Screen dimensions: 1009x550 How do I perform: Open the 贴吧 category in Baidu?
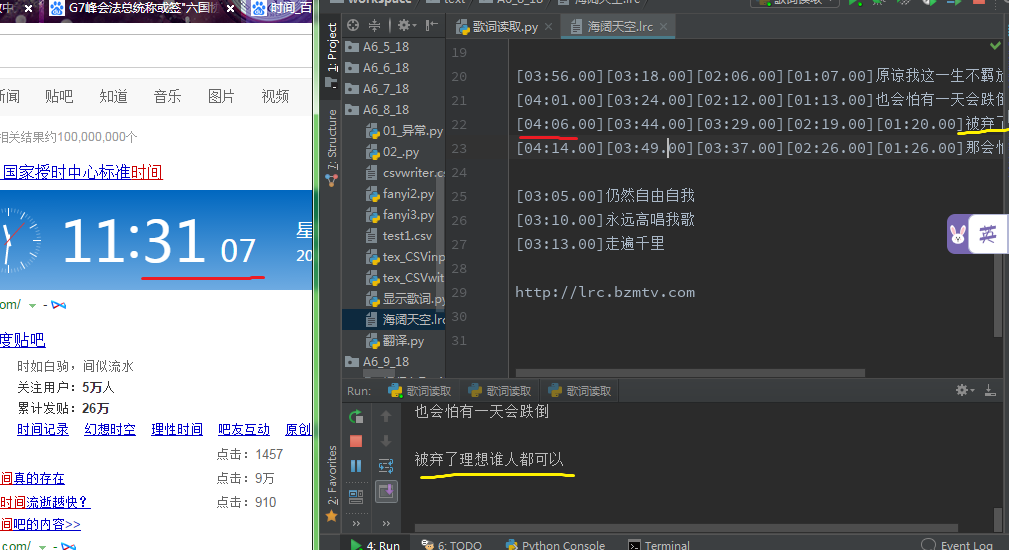[59, 96]
